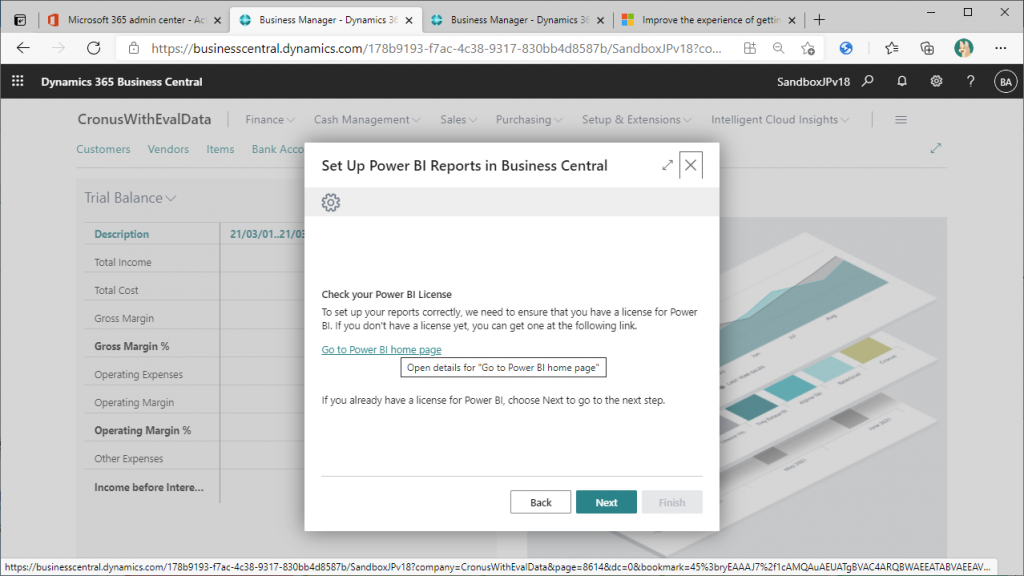Image resolution: width=1024 pixels, height=576 pixels.
Task: Open the browser profile picture
Action: [963, 48]
